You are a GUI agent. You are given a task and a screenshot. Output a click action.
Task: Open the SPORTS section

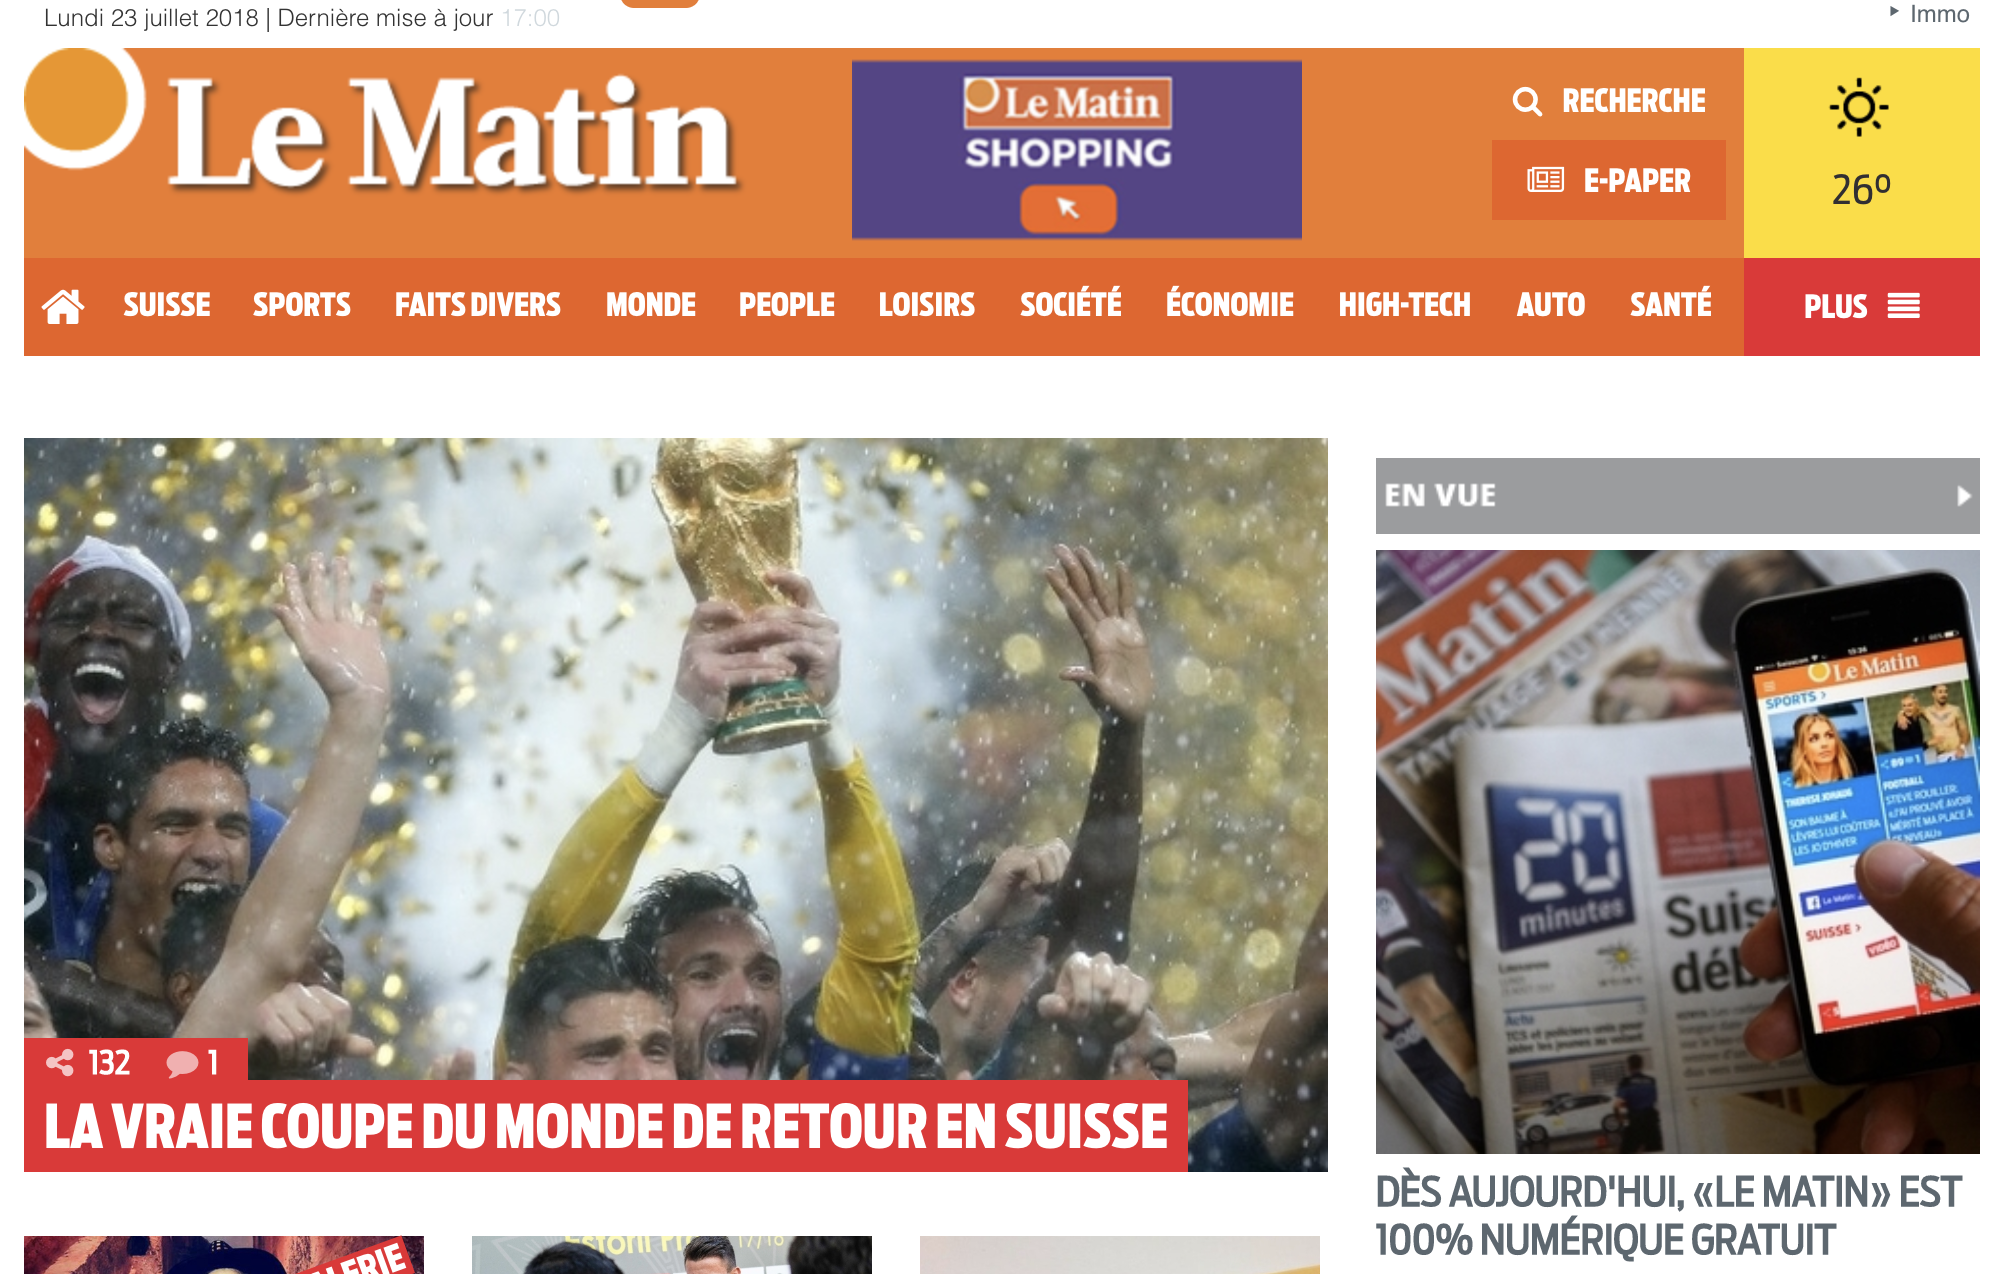pyautogui.click(x=302, y=305)
